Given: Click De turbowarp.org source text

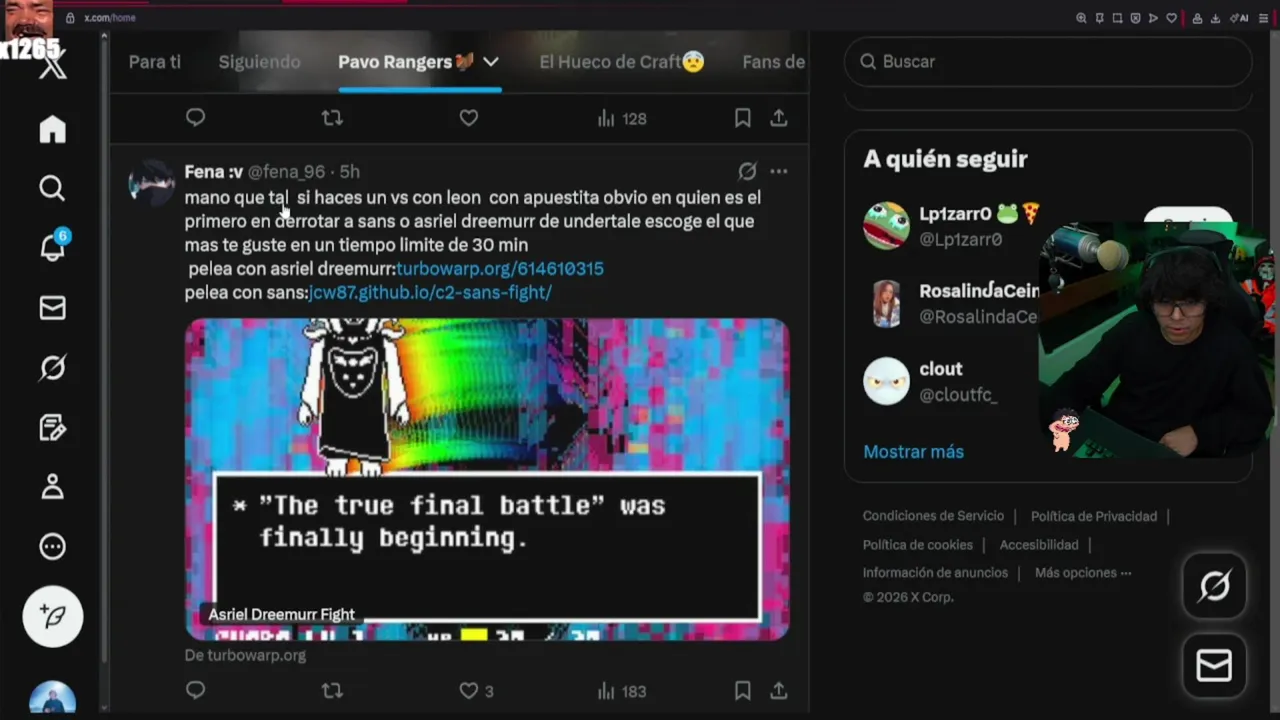Looking at the screenshot, I should click(x=245, y=655).
